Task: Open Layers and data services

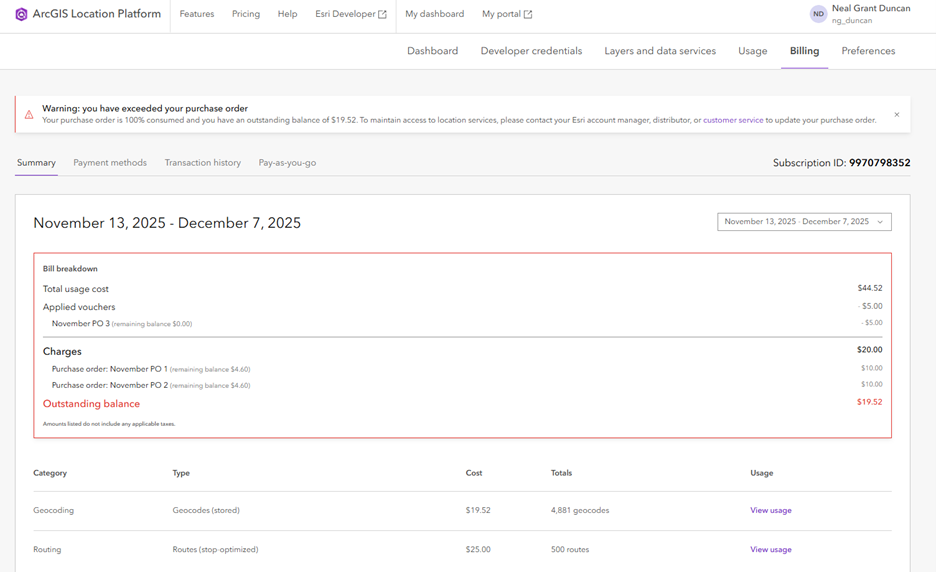Action: click(x=660, y=51)
